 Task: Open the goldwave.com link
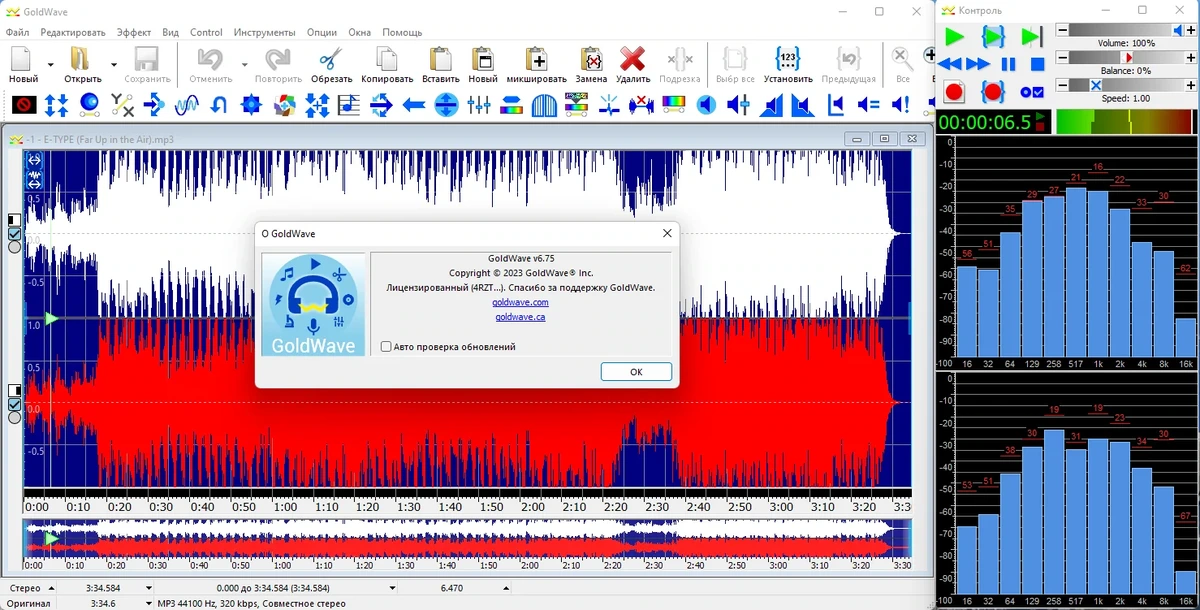[x=520, y=302]
